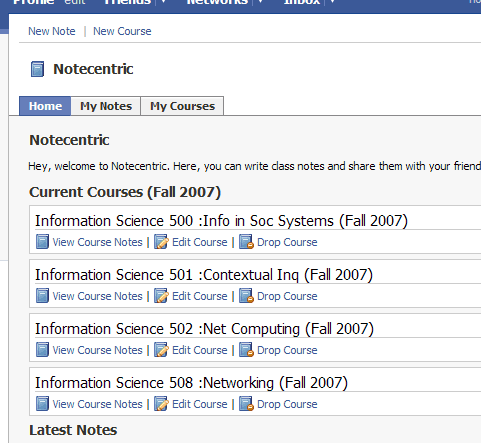Viewport: 481px width, 443px height.
Task: Switch to the My Notes tab
Action: pos(106,106)
